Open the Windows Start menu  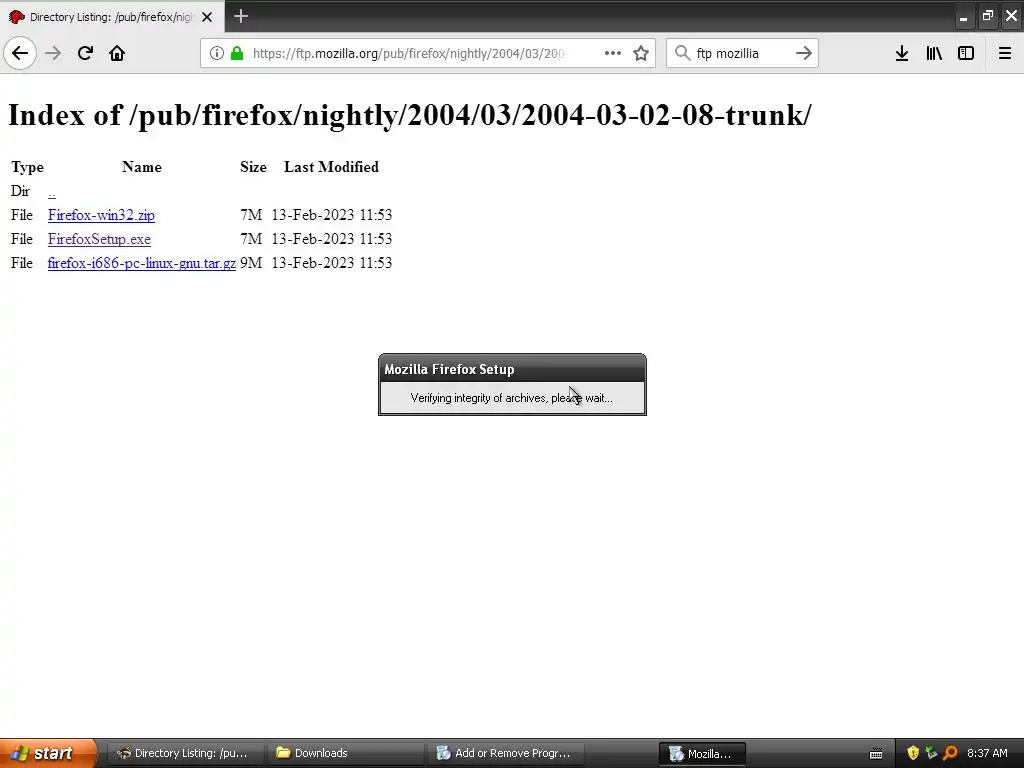pos(48,753)
